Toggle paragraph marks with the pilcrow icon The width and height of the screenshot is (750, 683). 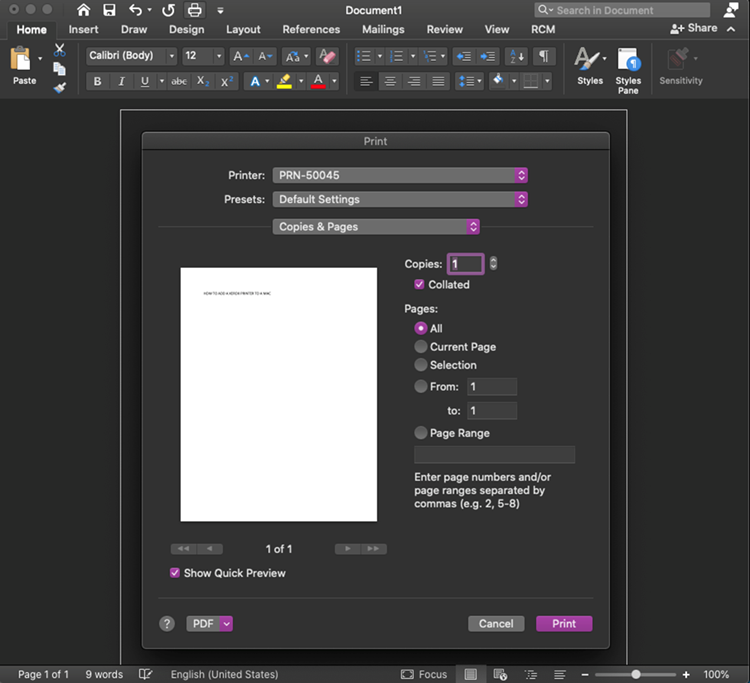[x=544, y=56]
